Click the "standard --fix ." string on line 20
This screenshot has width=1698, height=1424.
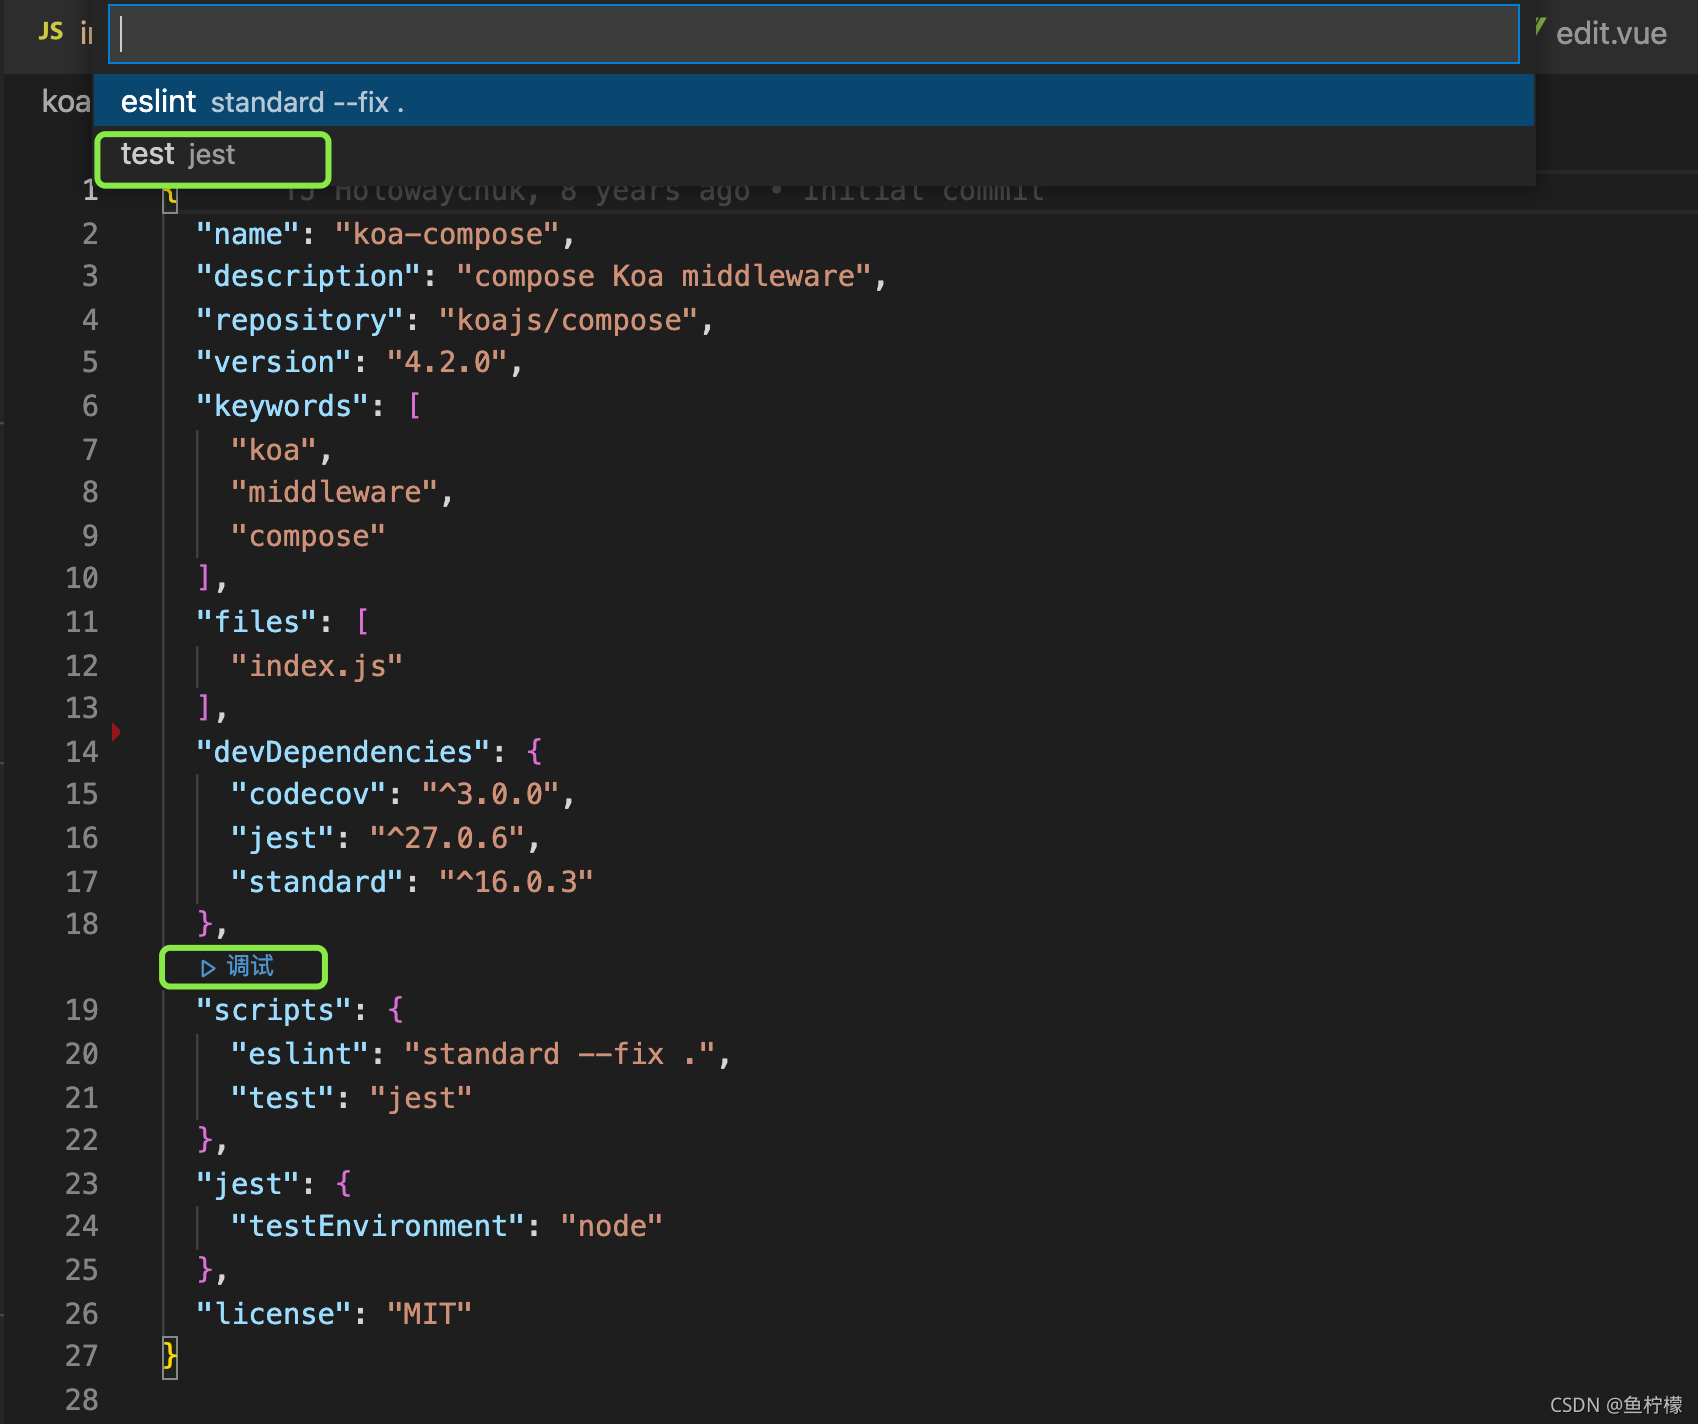[560, 1054]
